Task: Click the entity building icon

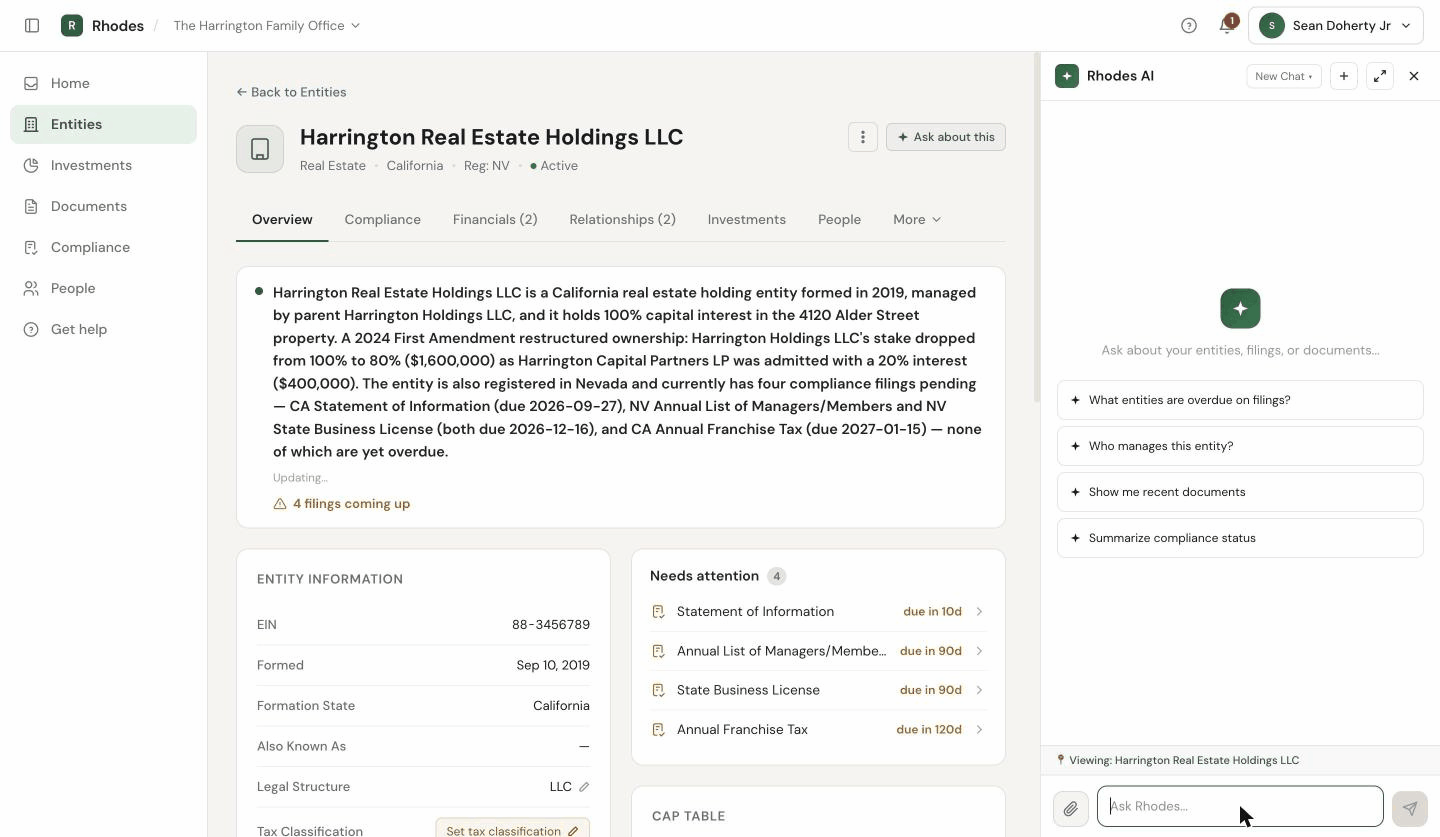Action: (x=260, y=149)
